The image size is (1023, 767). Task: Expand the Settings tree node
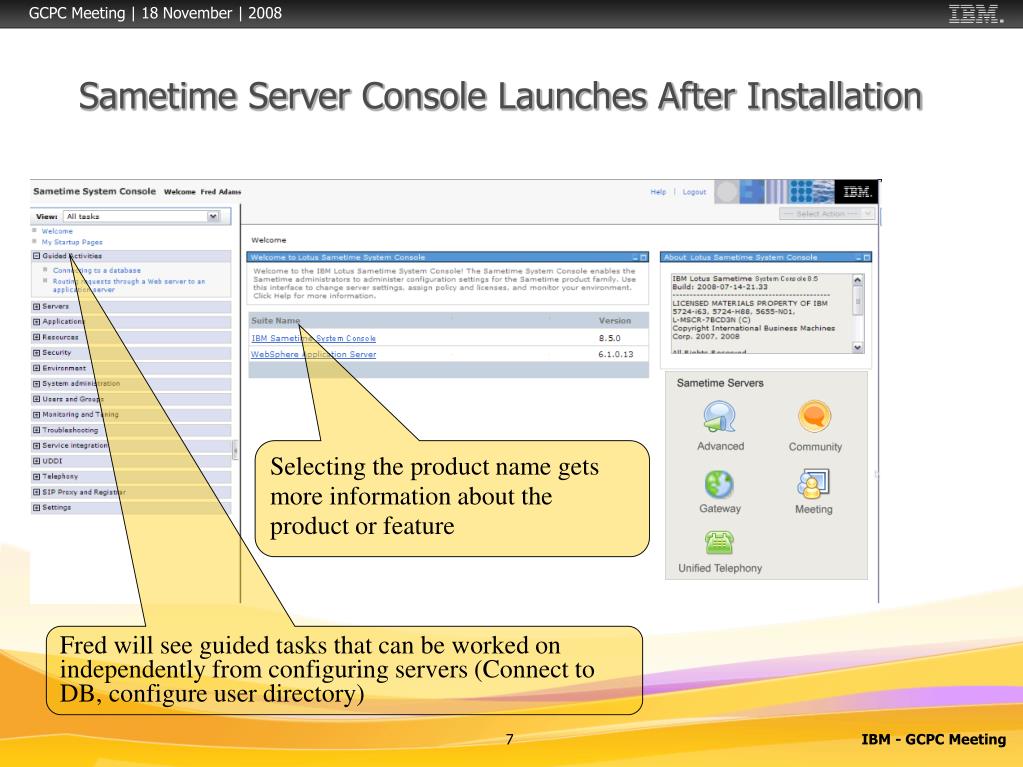37,507
